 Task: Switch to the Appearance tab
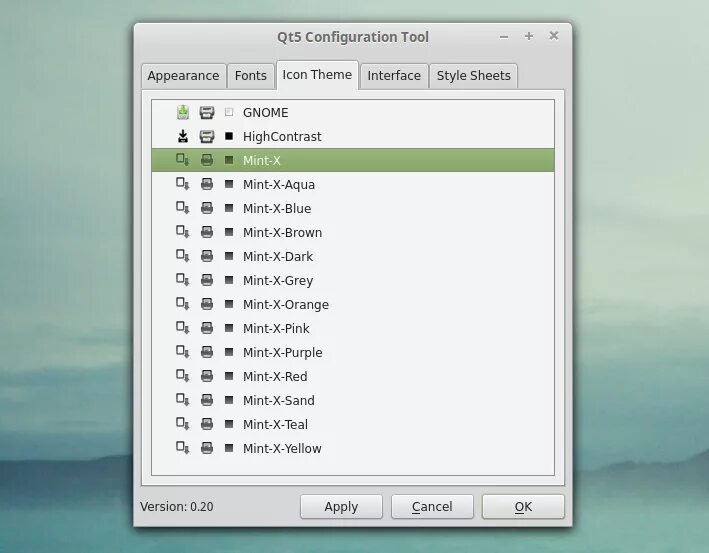pyautogui.click(x=183, y=76)
